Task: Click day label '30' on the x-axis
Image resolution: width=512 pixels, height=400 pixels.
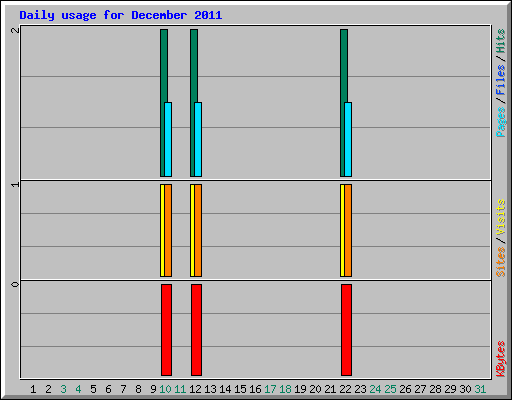Action: (x=465, y=389)
